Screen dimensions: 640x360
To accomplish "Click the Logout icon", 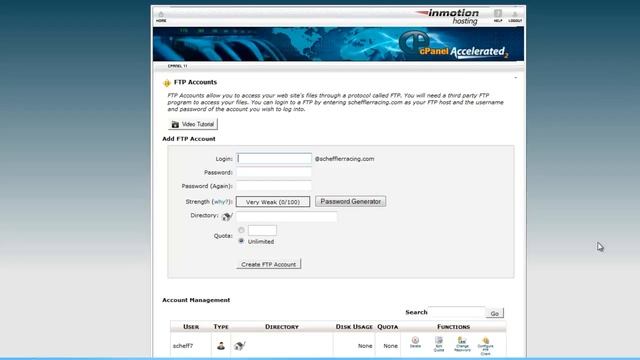I will pos(515,16).
